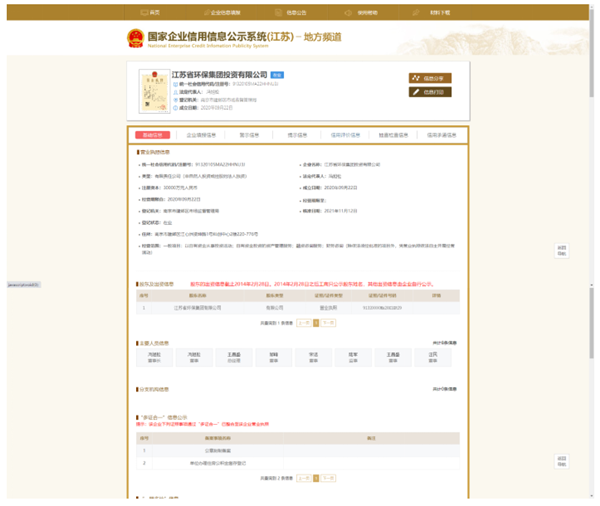The width and height of the screenshot is (600, 506).
Task: Click 下一页 in 多证合一 table pagination
Action: 329,478
